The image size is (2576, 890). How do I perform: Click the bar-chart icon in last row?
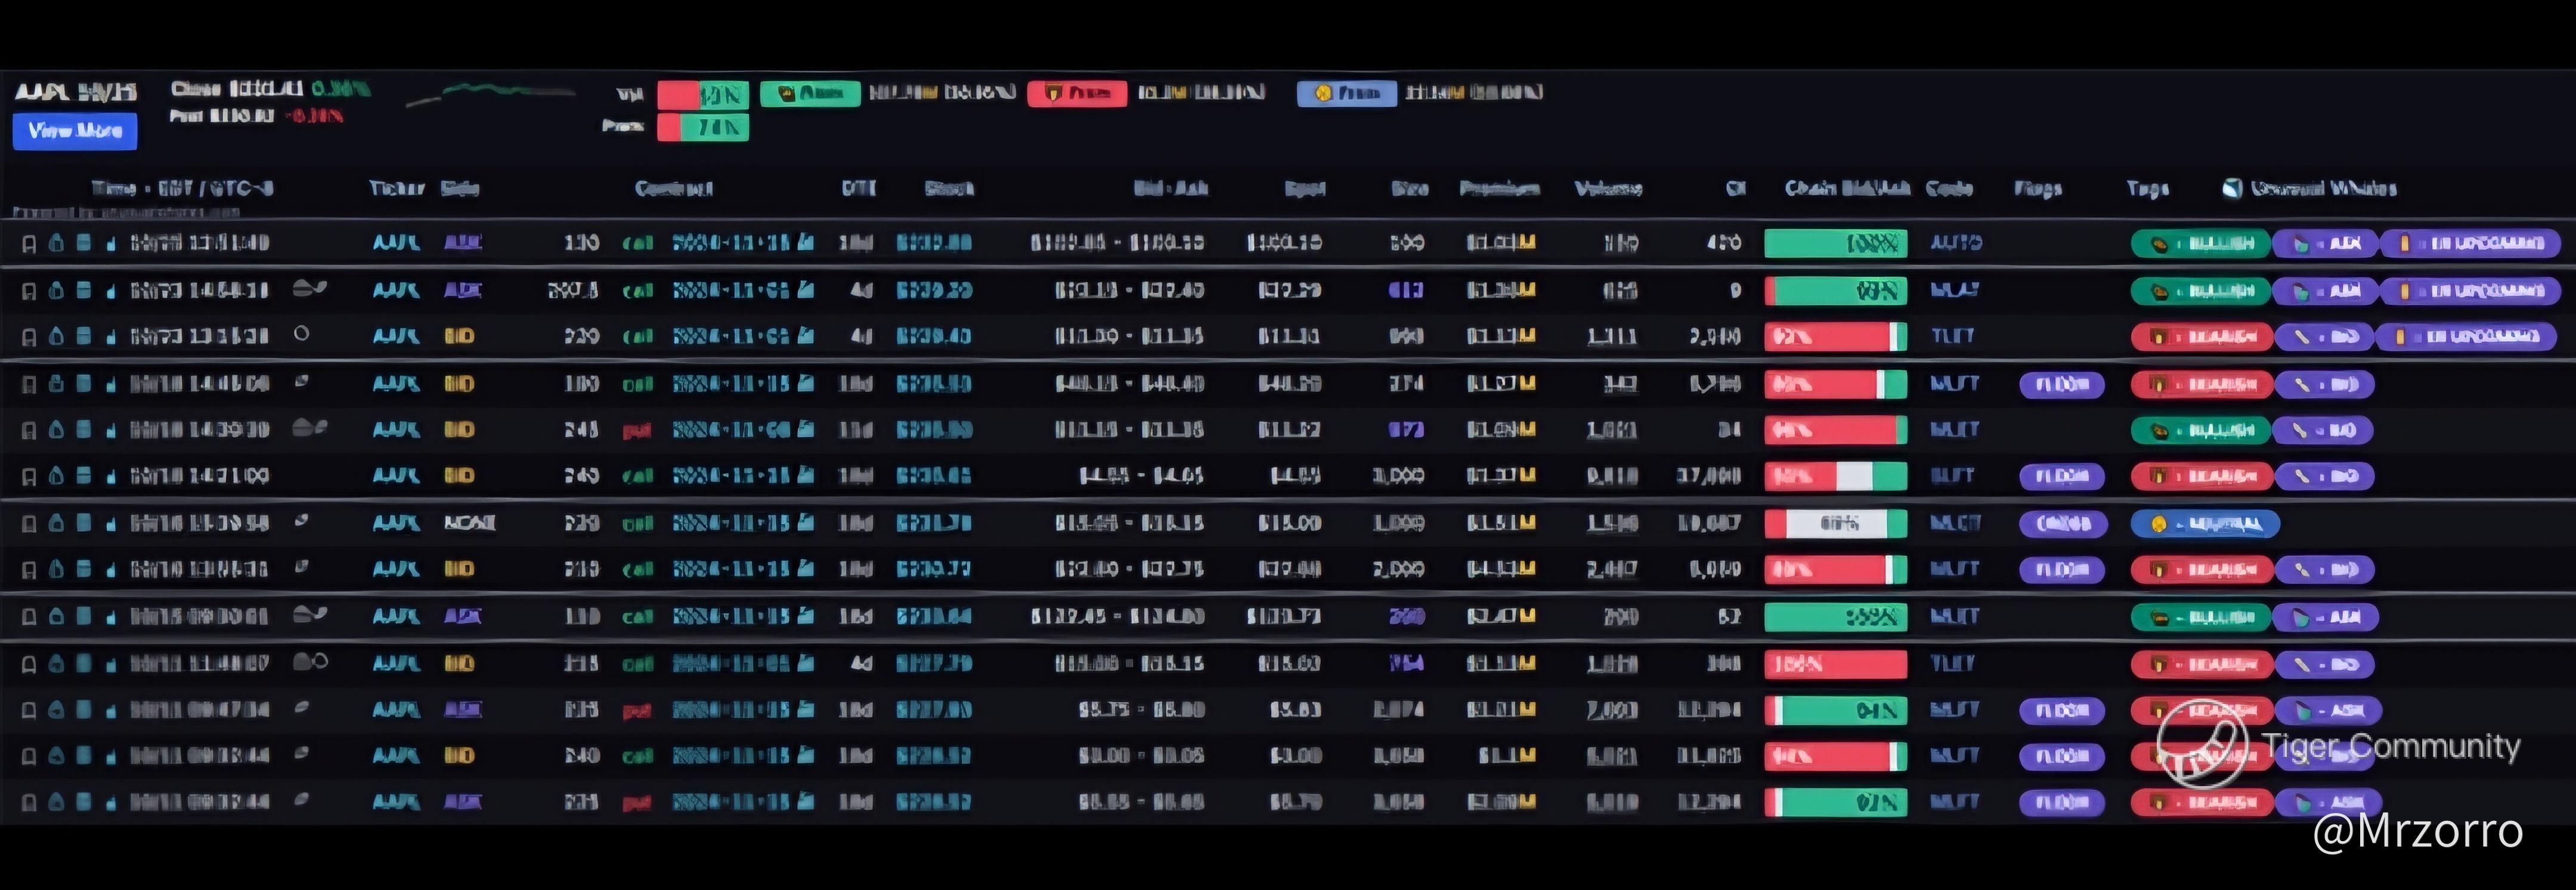[x=111, y=802]
